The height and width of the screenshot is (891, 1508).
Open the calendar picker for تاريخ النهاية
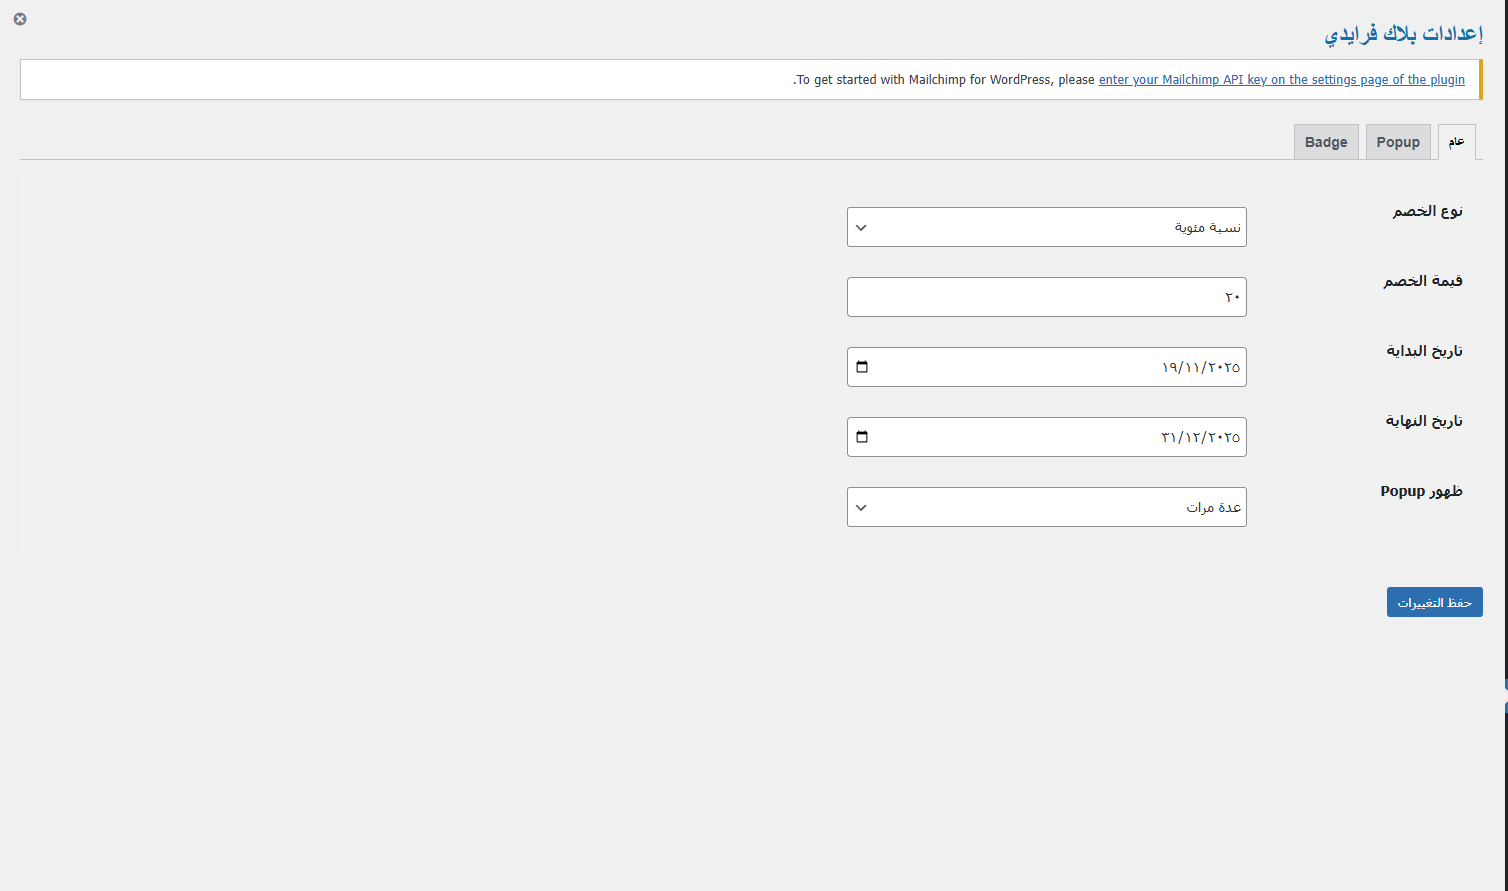[x=862, y=437]
